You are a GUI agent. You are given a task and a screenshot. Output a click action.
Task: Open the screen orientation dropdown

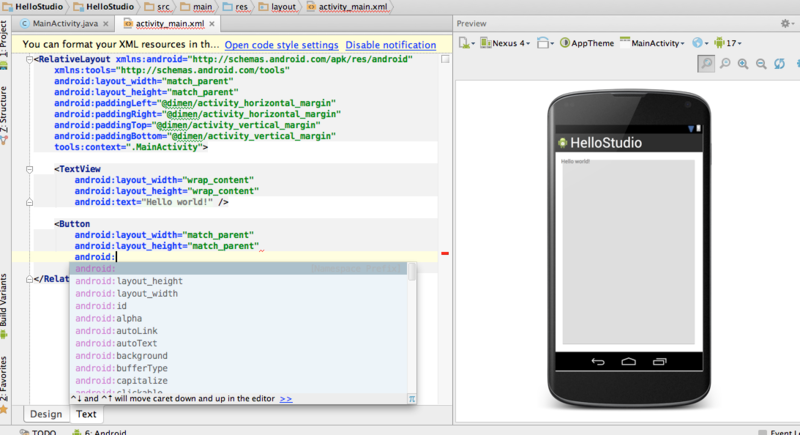(x=545, y=43)
